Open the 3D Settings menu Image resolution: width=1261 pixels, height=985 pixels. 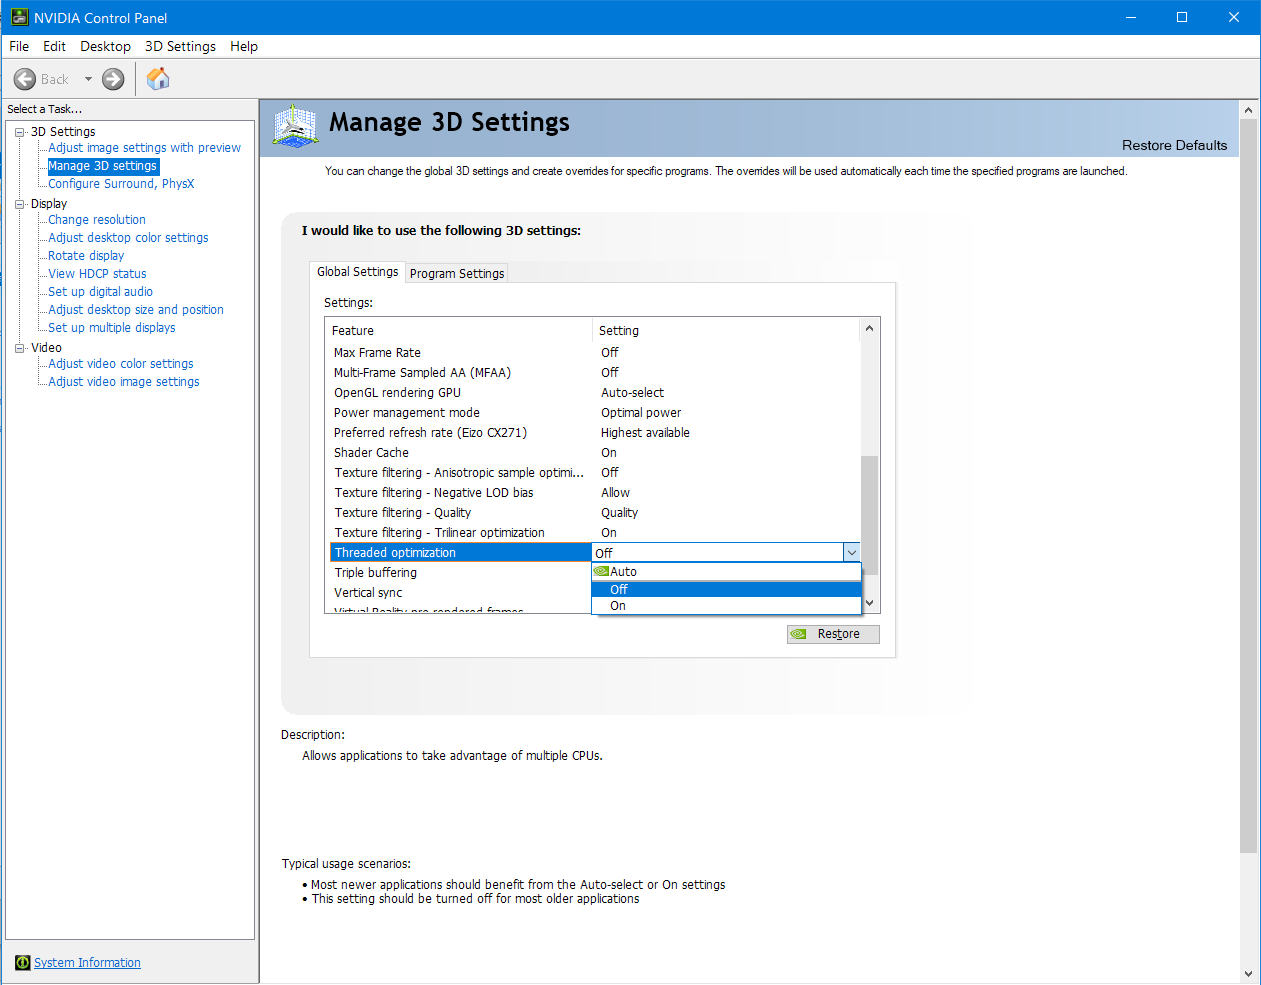(x=180, y=46)
